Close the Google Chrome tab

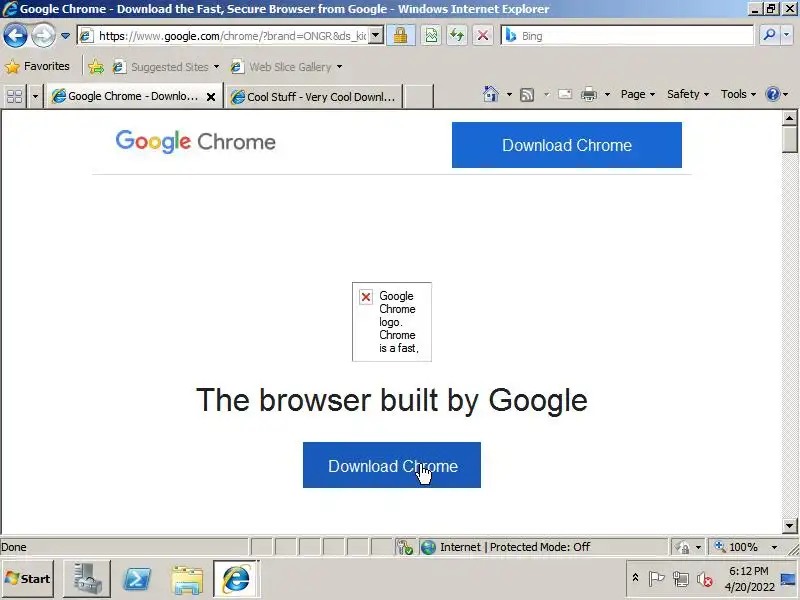pos(211,96)
